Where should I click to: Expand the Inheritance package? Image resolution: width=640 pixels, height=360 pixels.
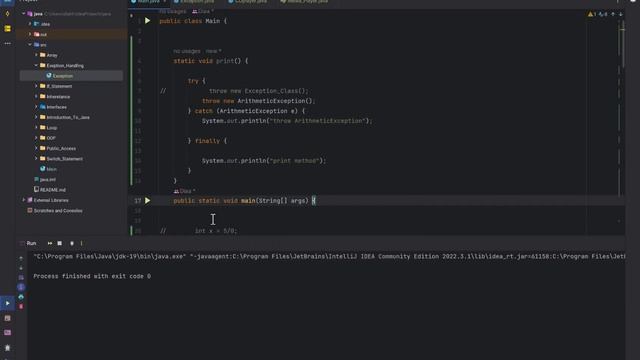click(x=36, y=96)
